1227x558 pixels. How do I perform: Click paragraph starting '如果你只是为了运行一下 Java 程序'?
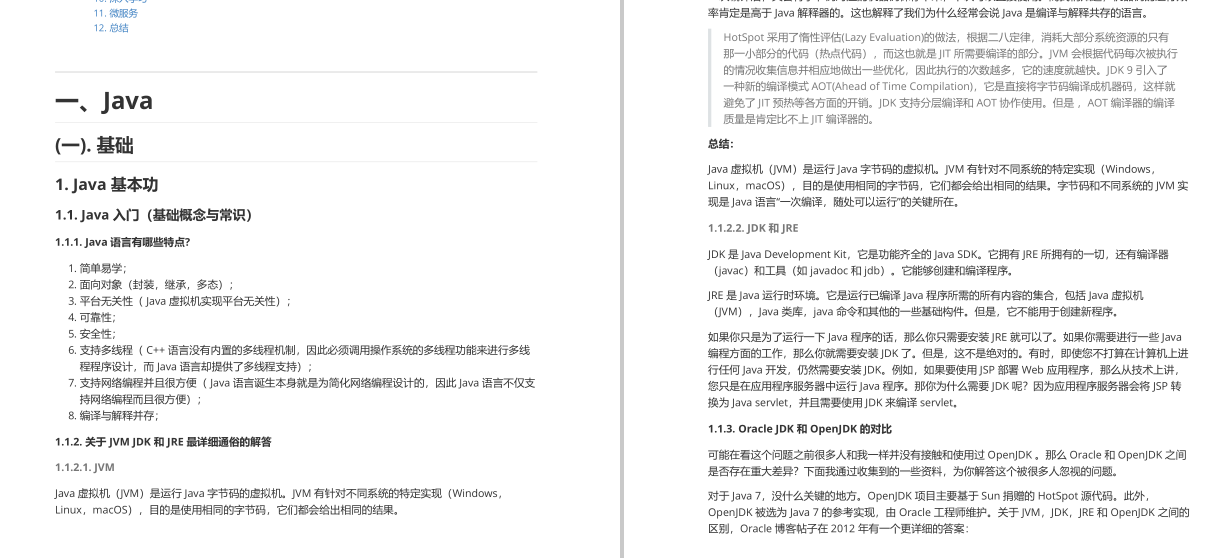947,370
